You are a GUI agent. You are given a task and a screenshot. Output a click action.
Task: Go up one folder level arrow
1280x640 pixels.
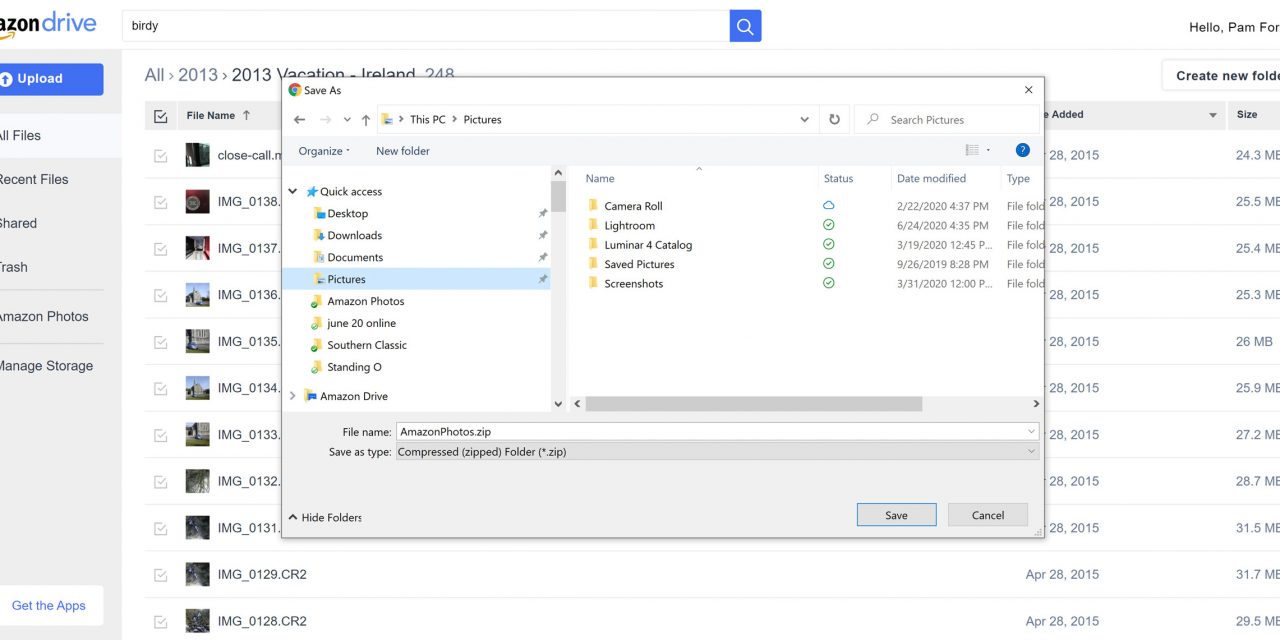coord(366,120)
